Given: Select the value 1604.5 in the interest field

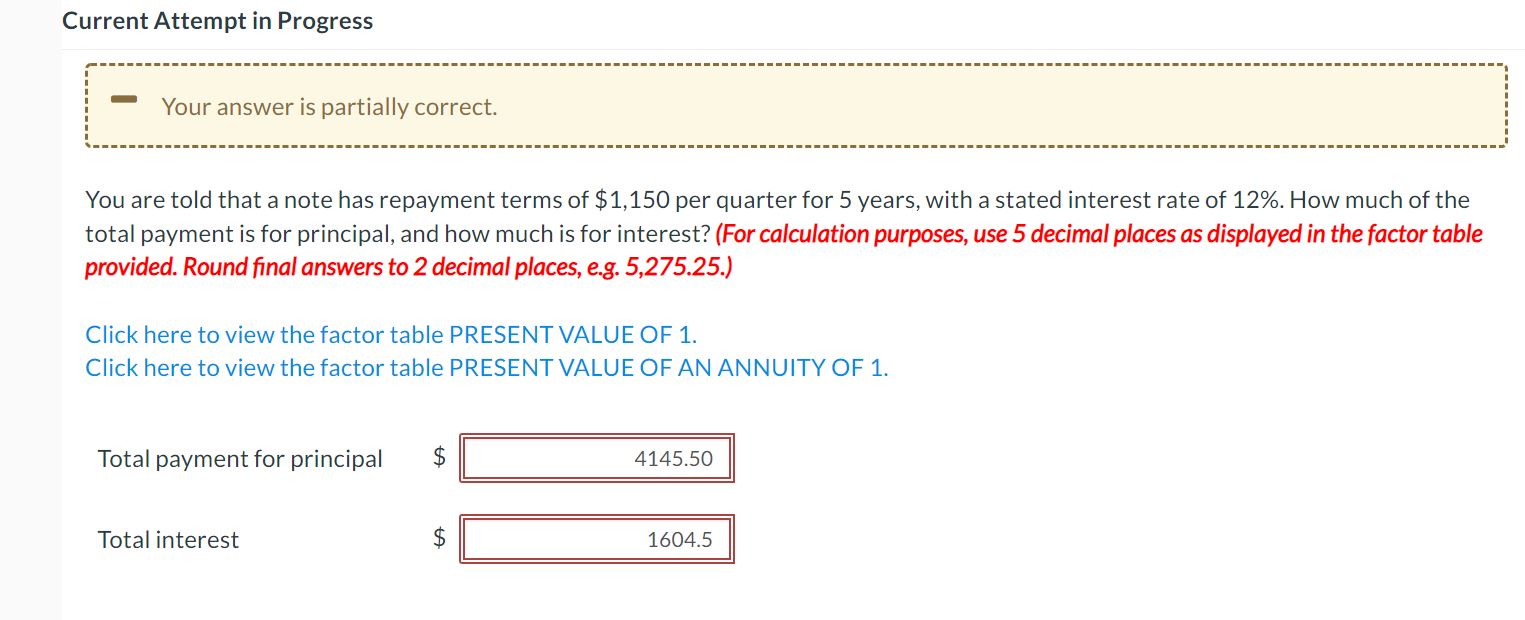Looking at the screenshot, I should (681, 538).
